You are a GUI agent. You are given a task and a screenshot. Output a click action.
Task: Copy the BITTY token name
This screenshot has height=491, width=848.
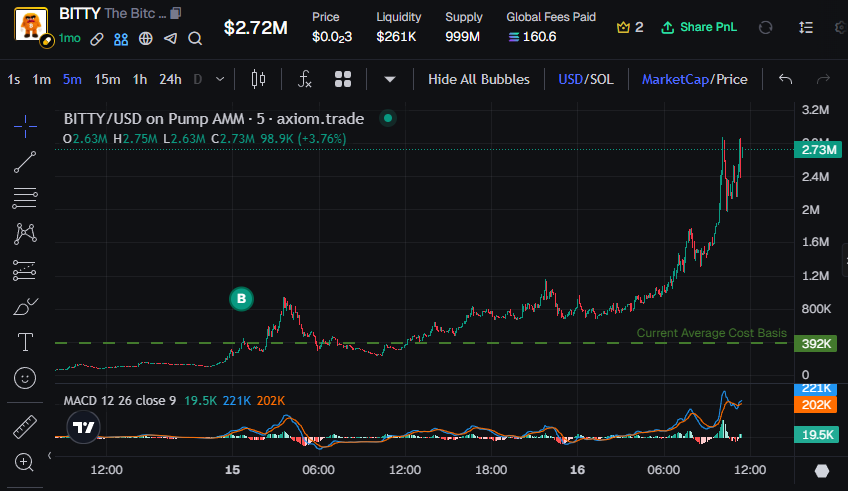(x=176, y=14)
